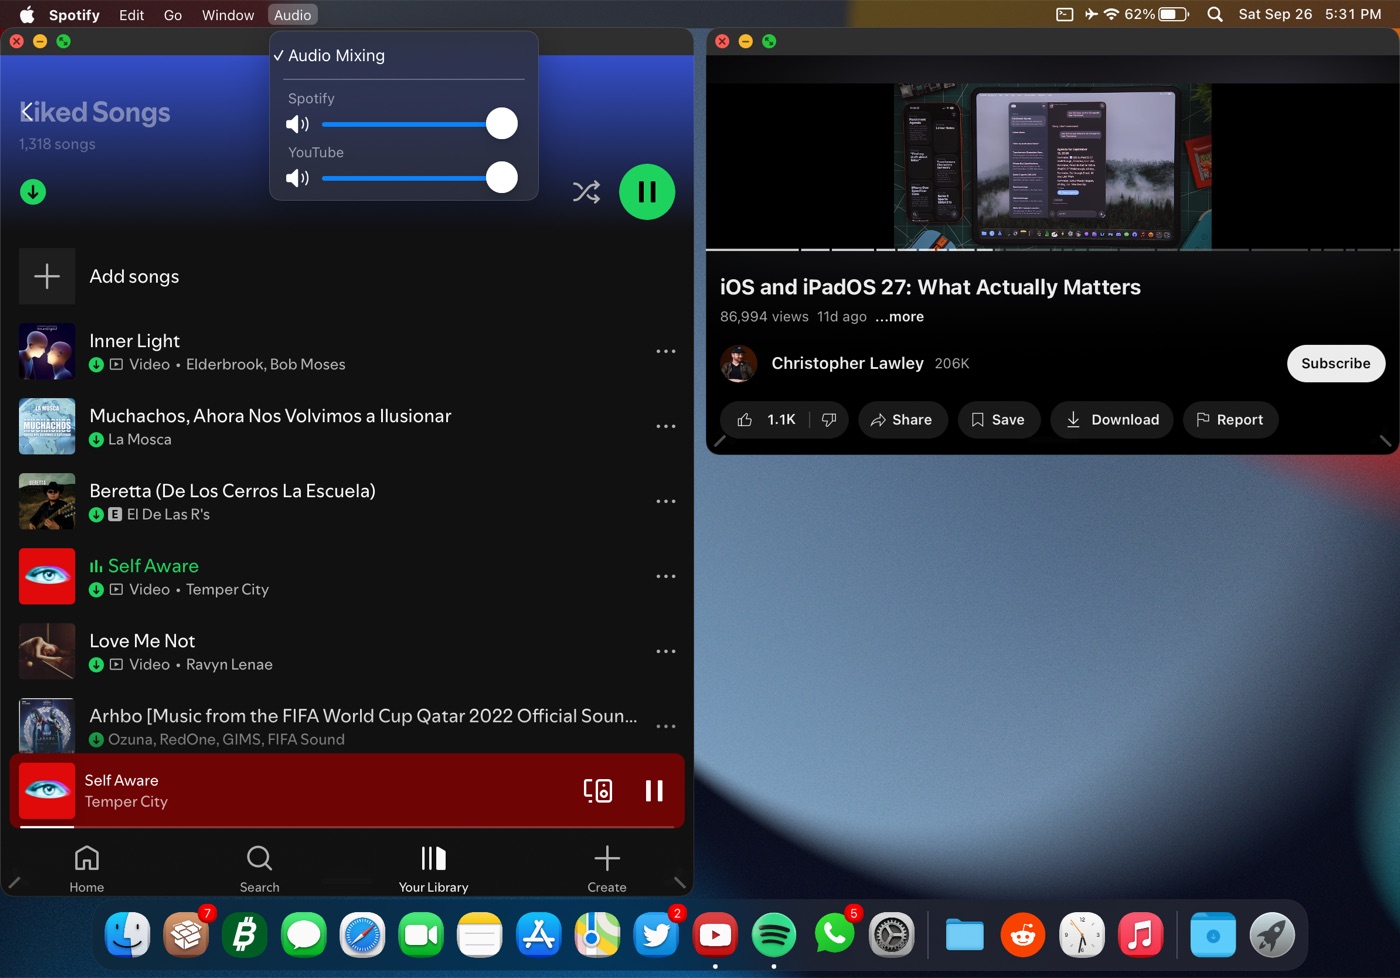Viewport: 1400px width, 978px height.
Task: Select the Inner Light album thumbnail
Action: 47,351
